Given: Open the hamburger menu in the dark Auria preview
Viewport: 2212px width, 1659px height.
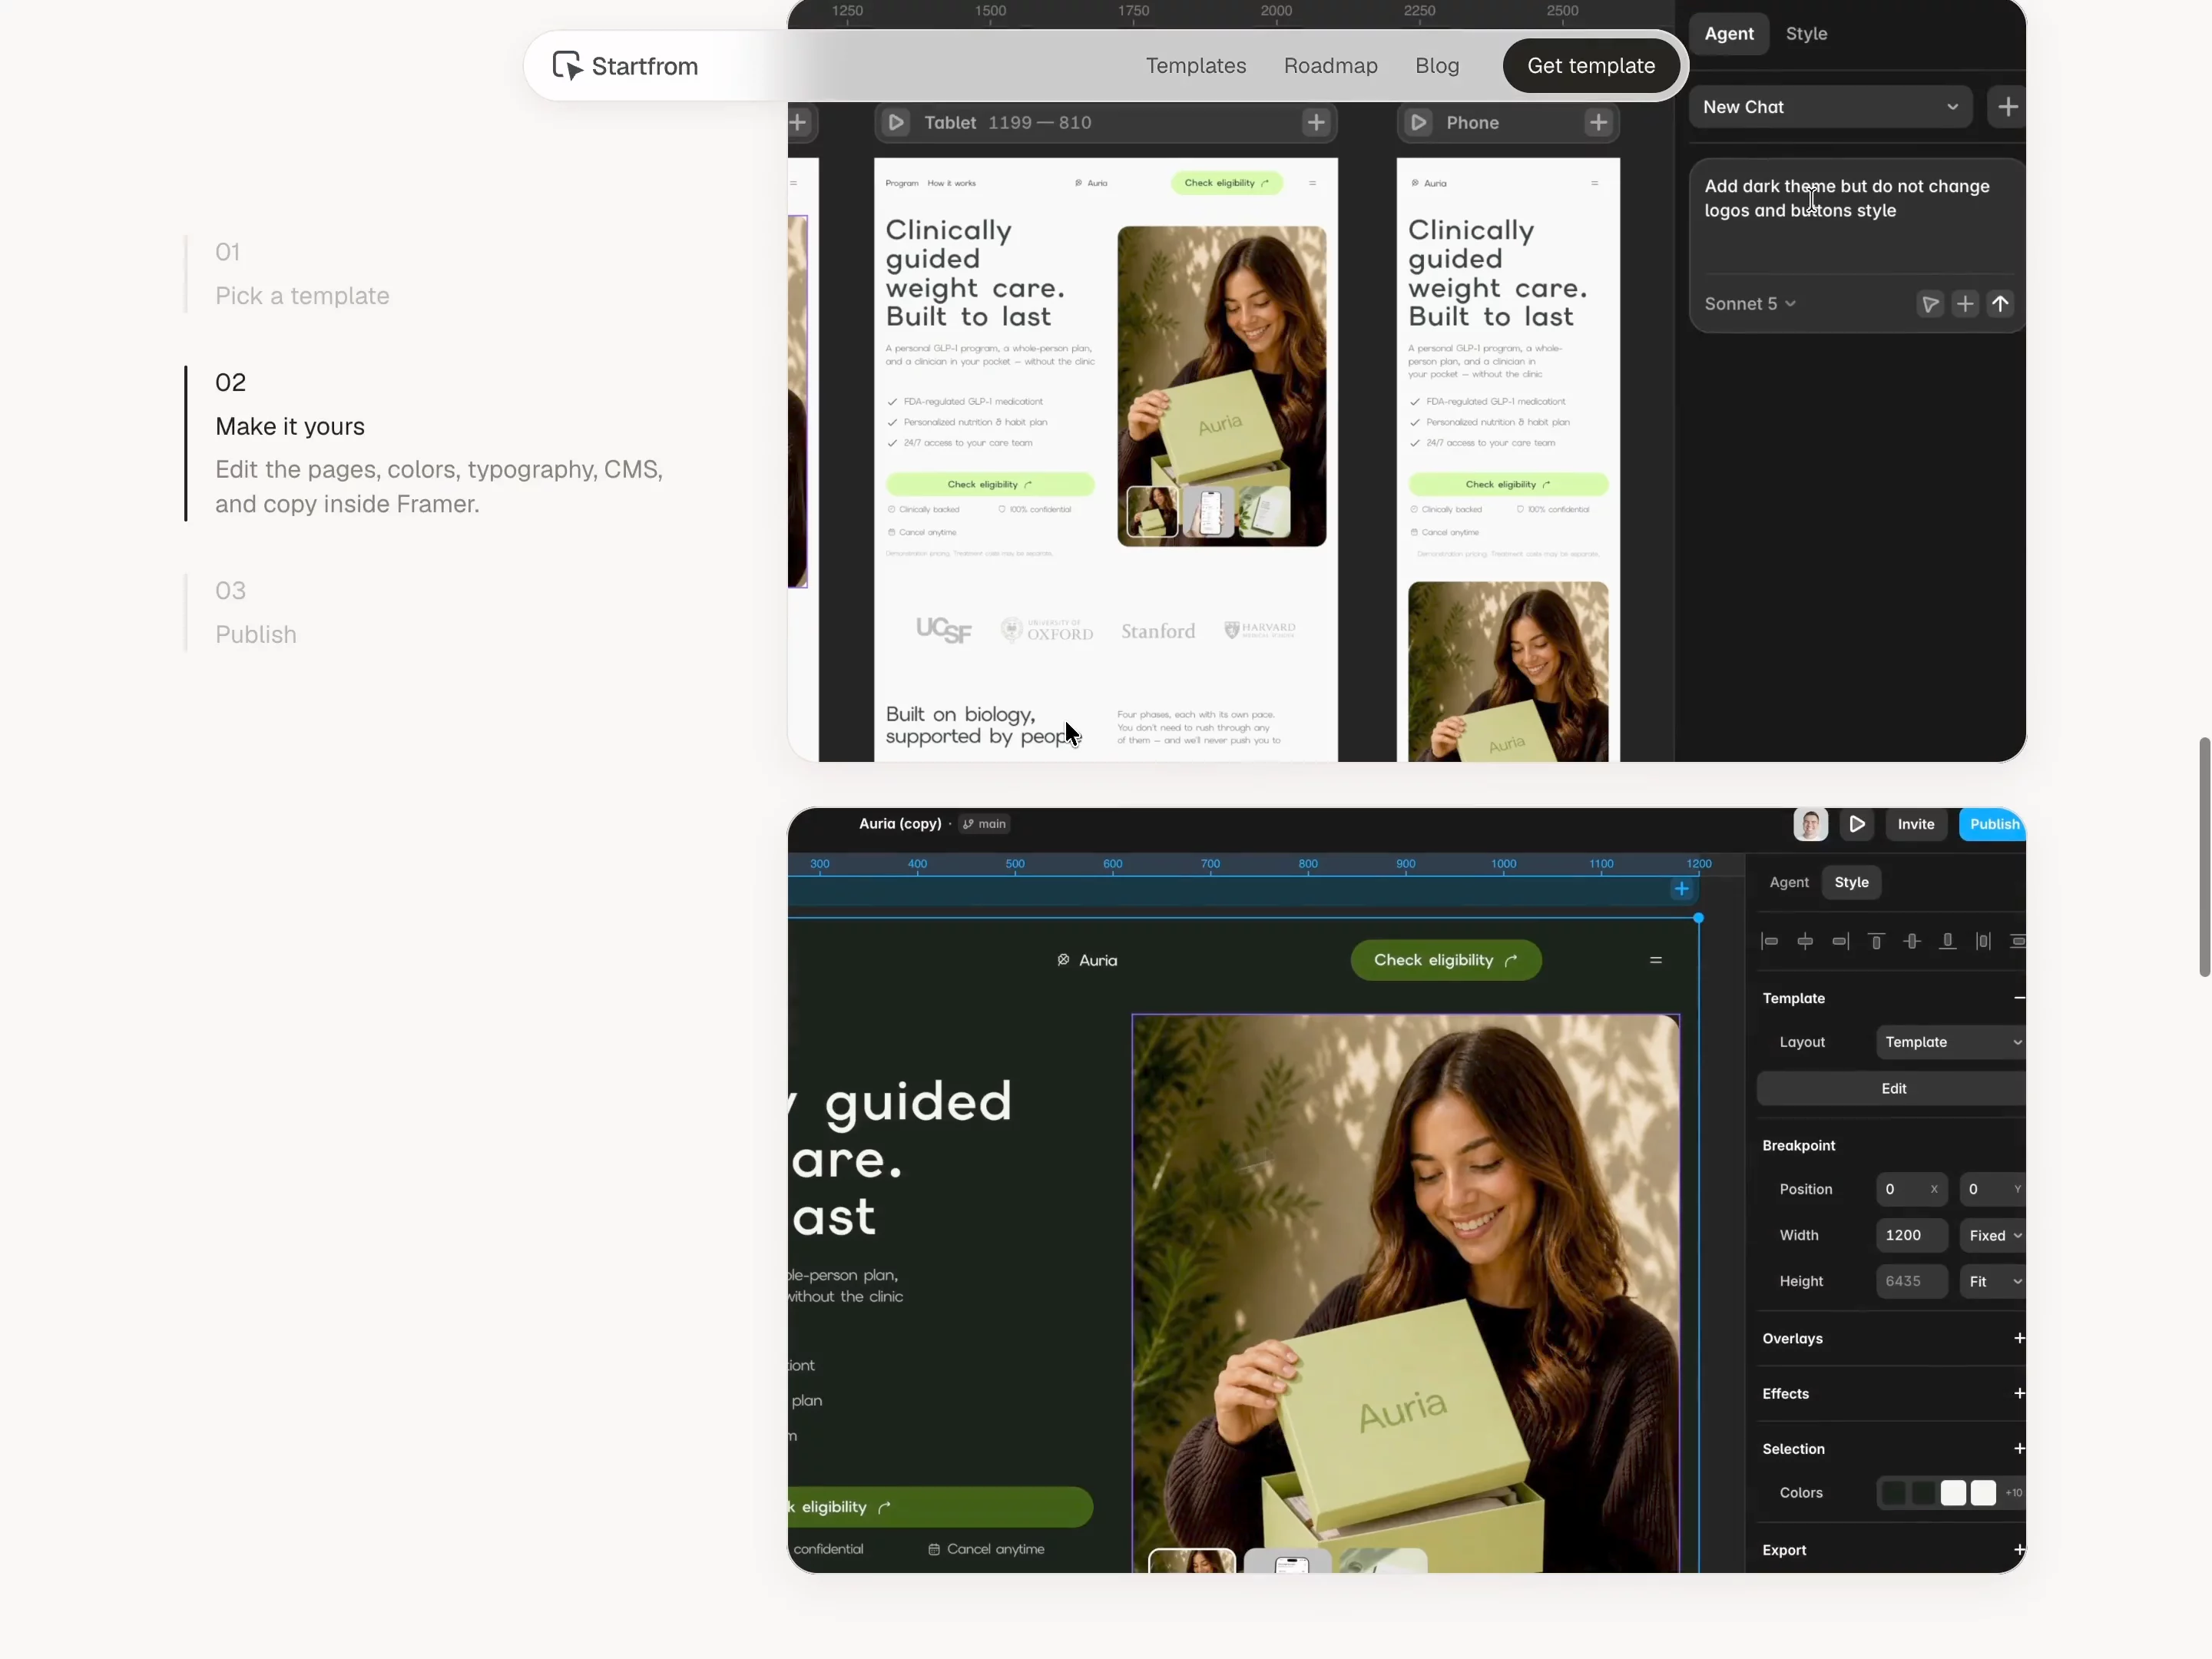Looking at the screenshot, I should coord(1656,960).
